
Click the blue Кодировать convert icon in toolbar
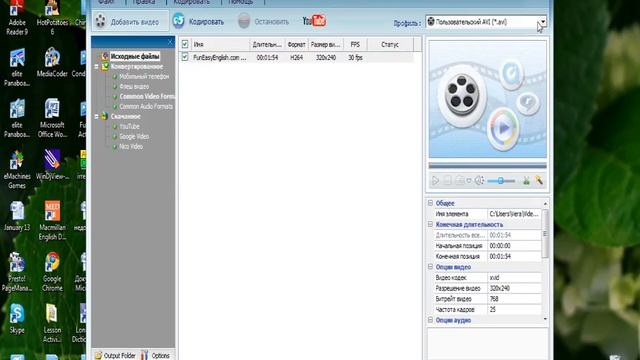click(178, 21)
